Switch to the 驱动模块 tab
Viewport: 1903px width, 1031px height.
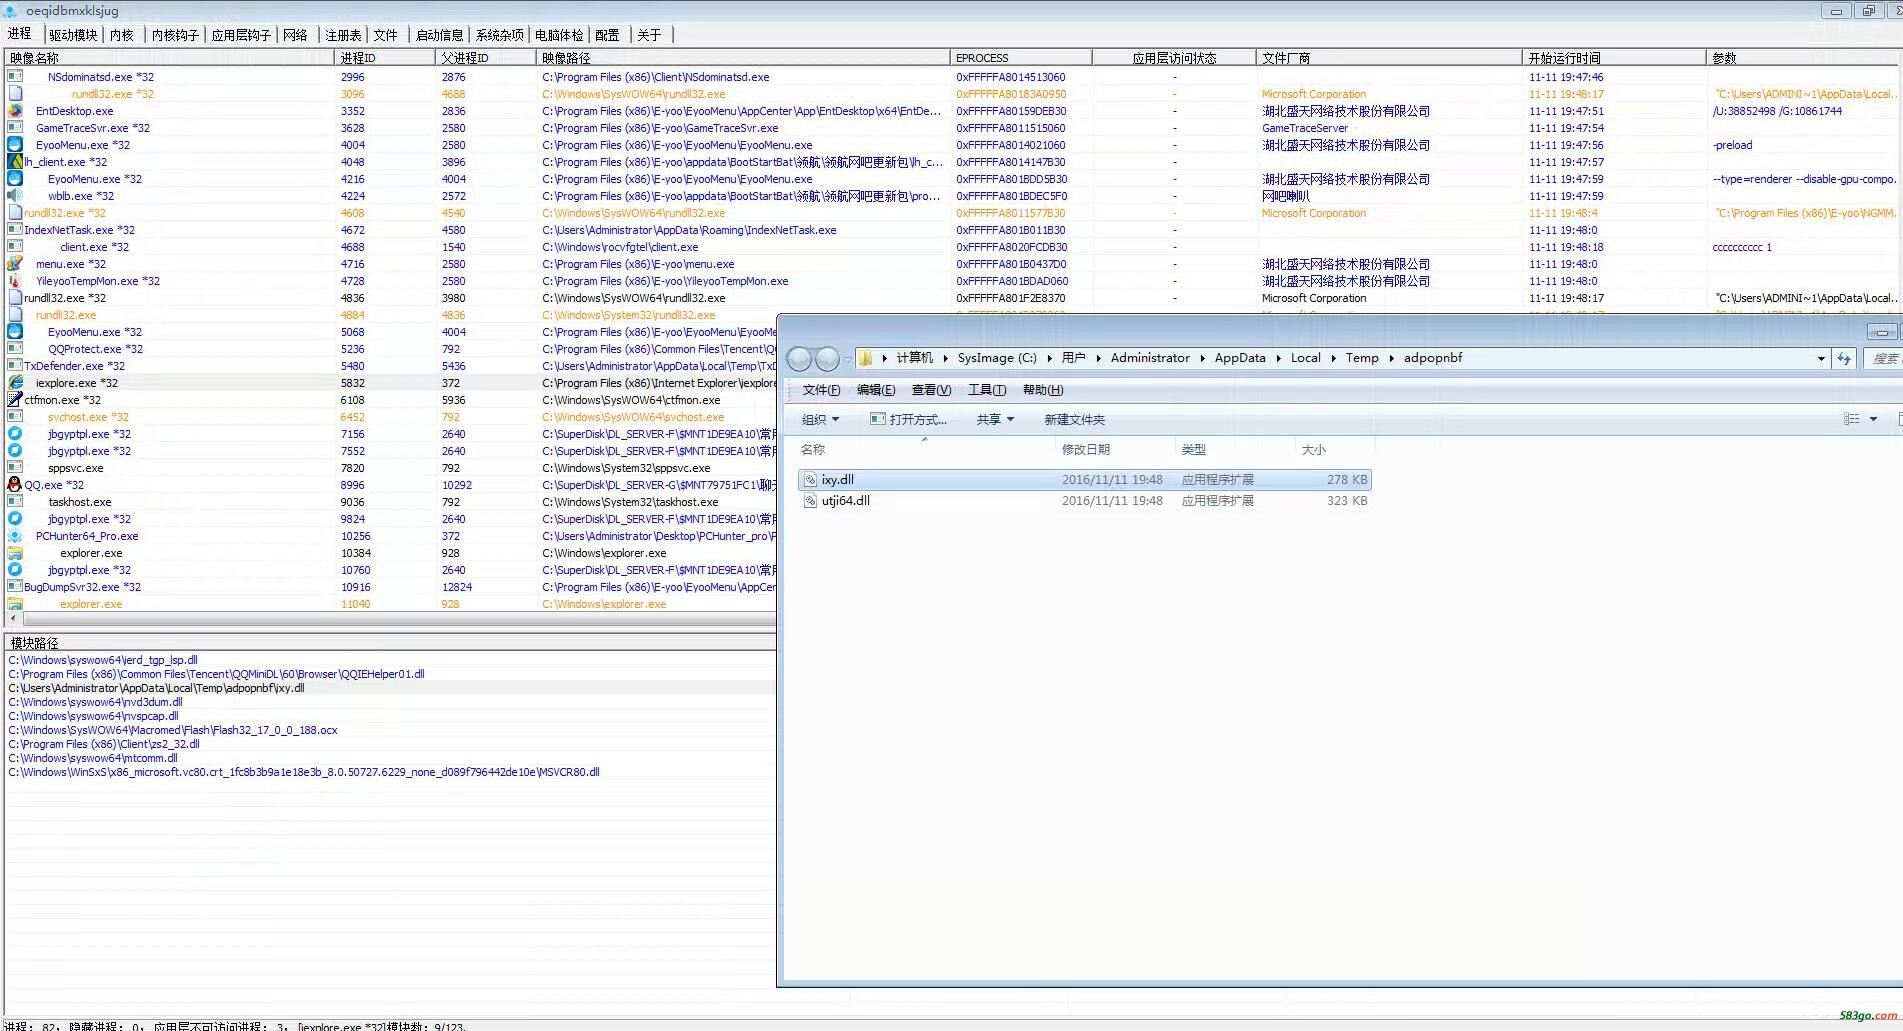point(73,35)
